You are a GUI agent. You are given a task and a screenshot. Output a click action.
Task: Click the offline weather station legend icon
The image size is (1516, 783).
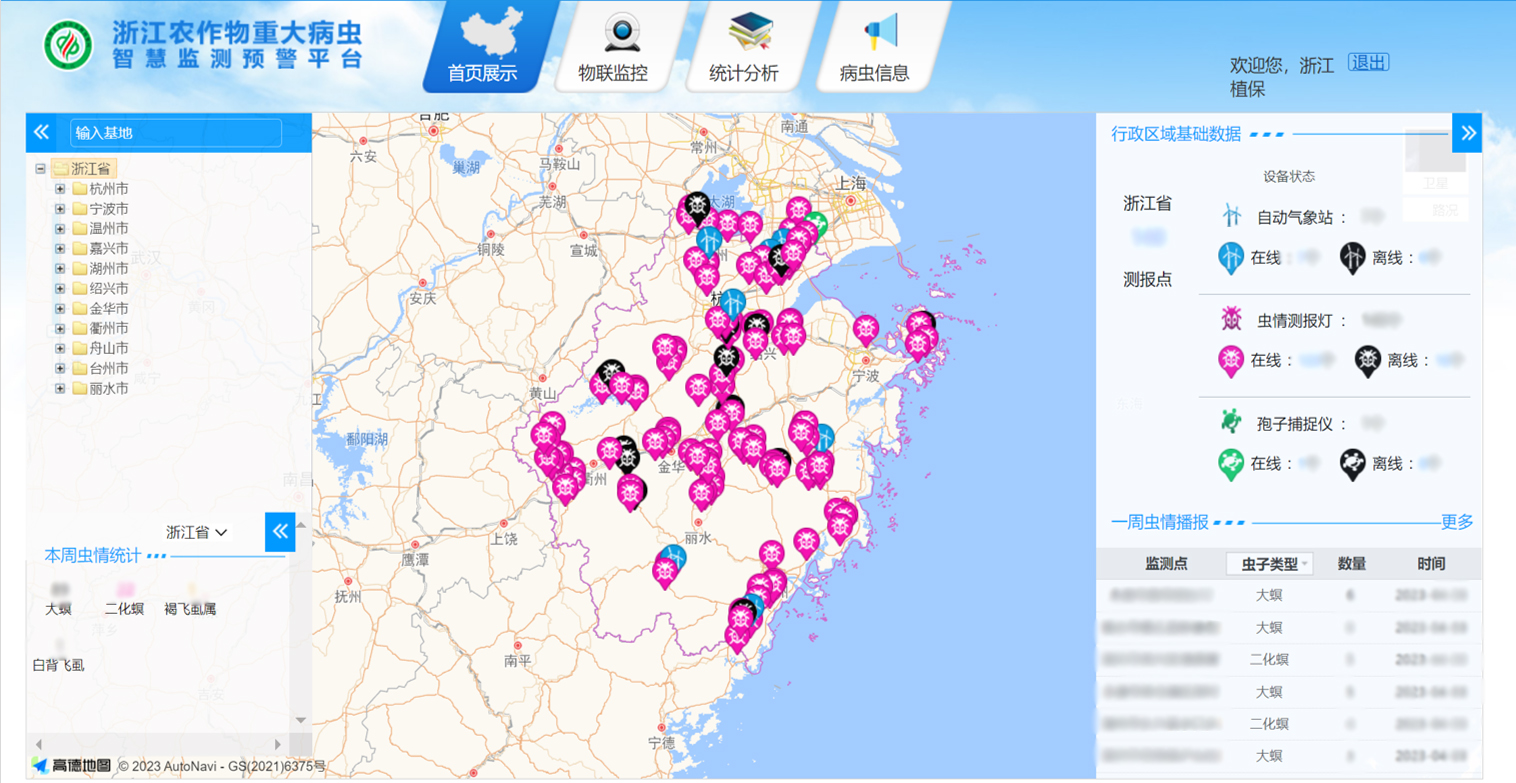click(1352, 257)
